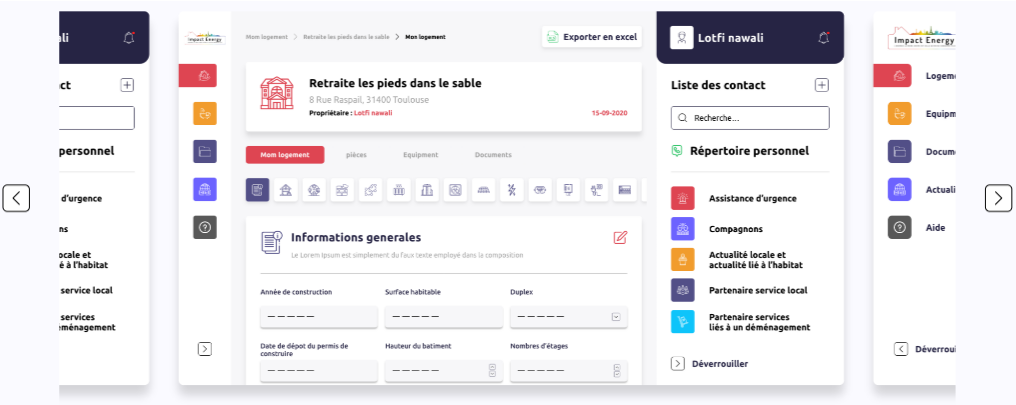
Task: Click the notification bell beside Lotfi nawali
Action: [x=823, y=38]
